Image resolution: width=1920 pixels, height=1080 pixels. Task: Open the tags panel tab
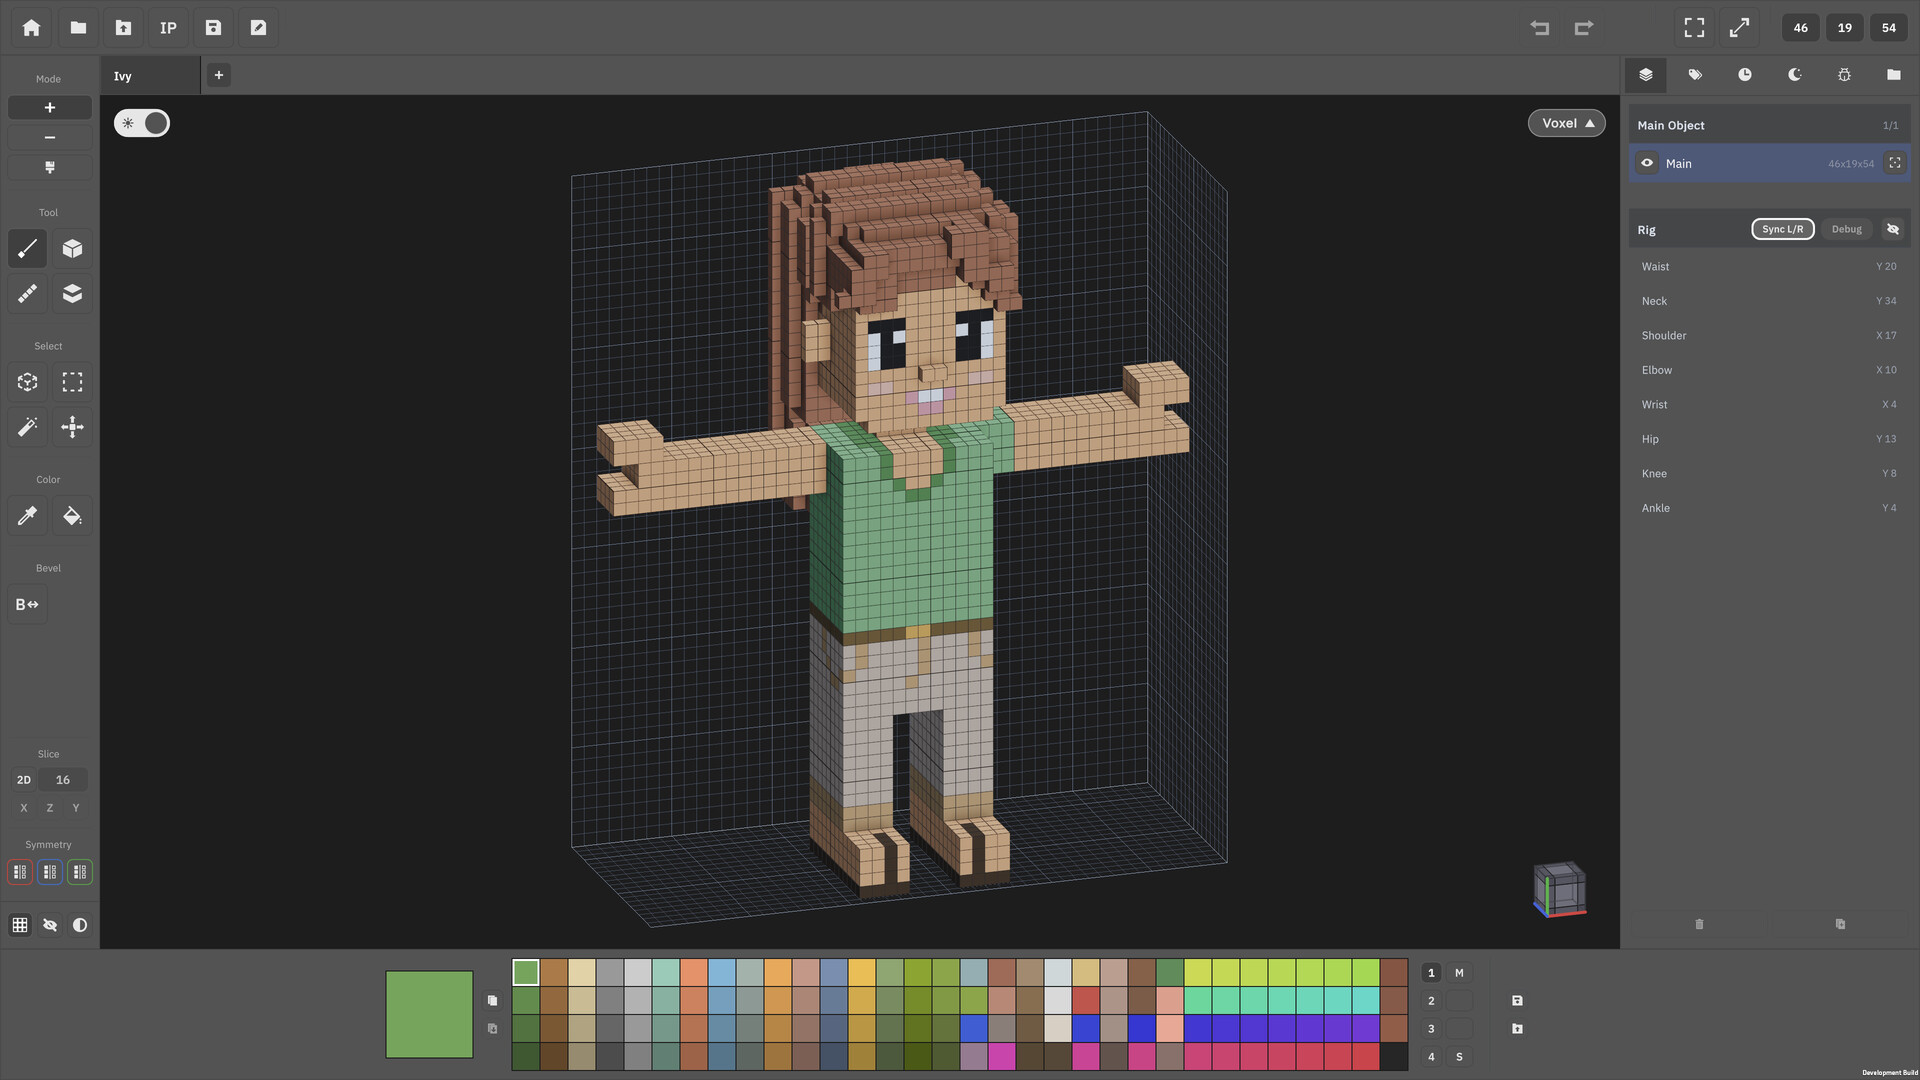1695,75
